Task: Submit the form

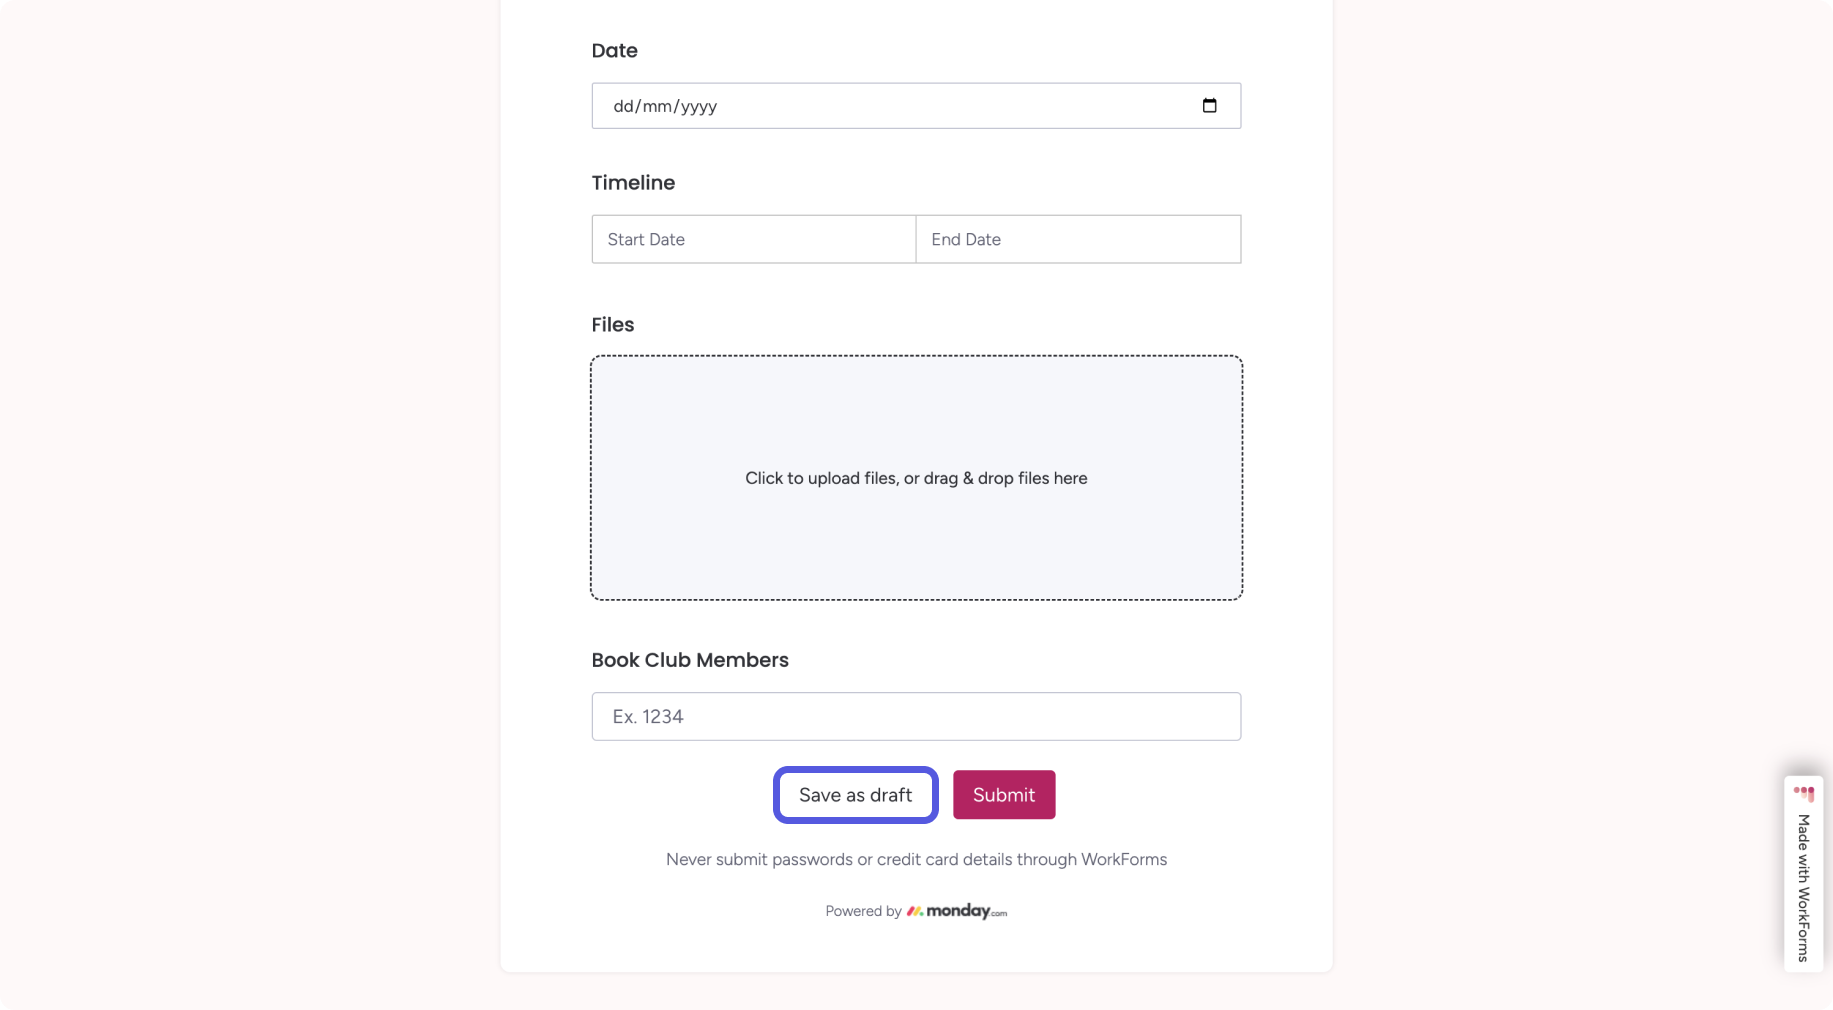Action: 1004,795
